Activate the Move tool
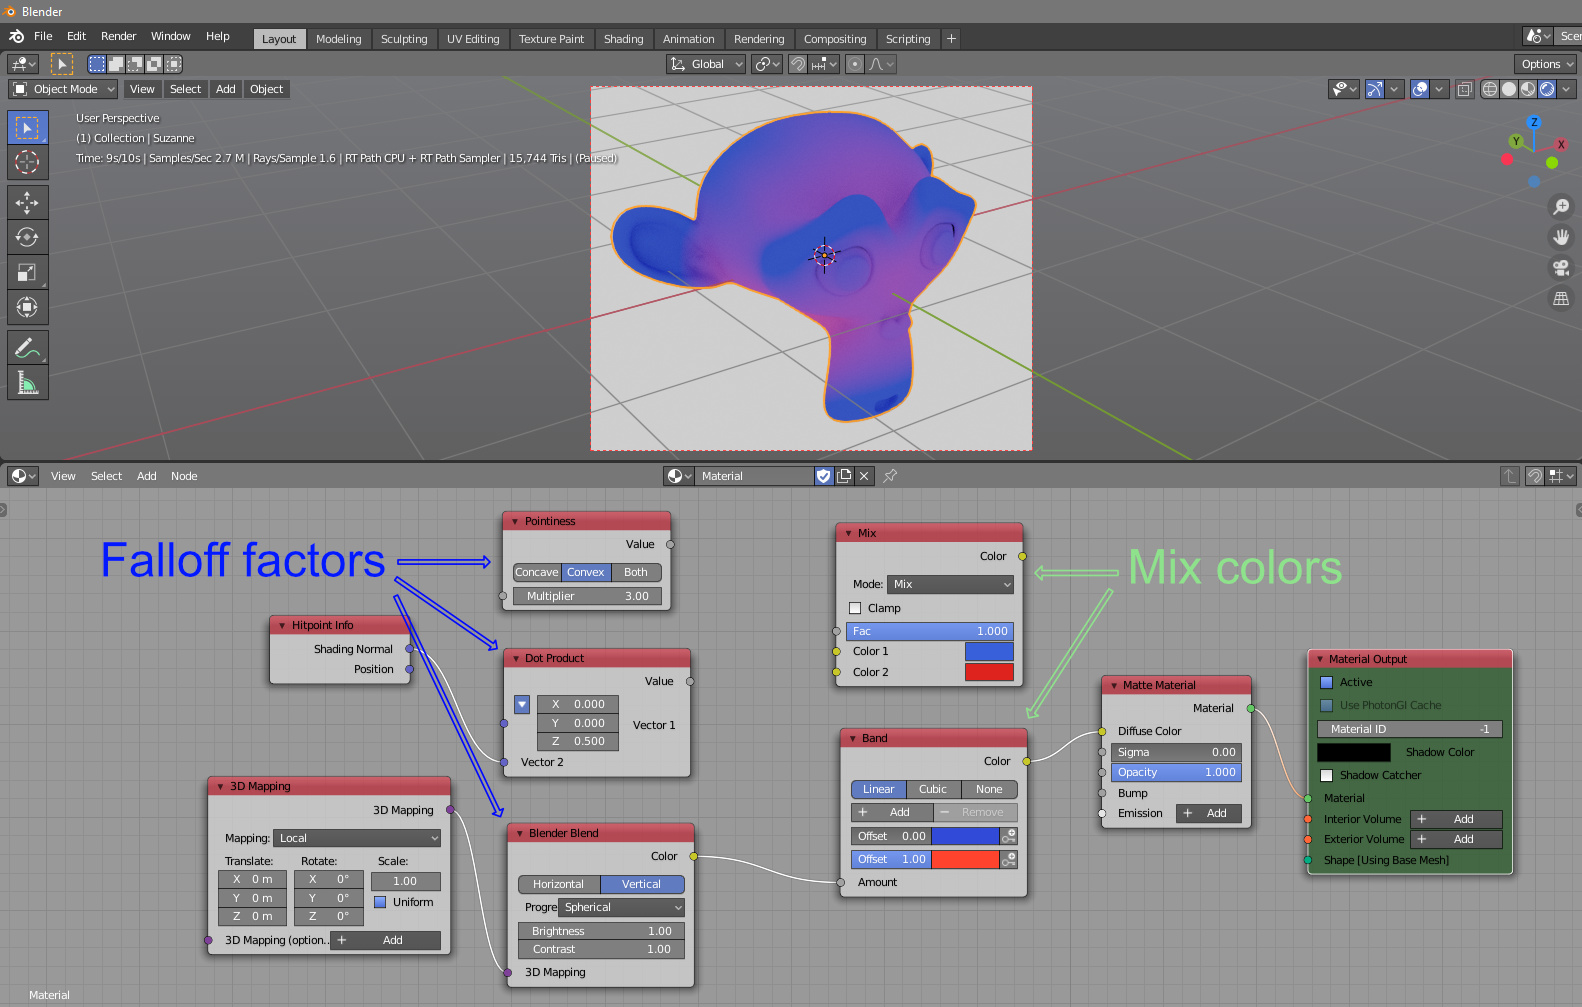 point(27,202)
